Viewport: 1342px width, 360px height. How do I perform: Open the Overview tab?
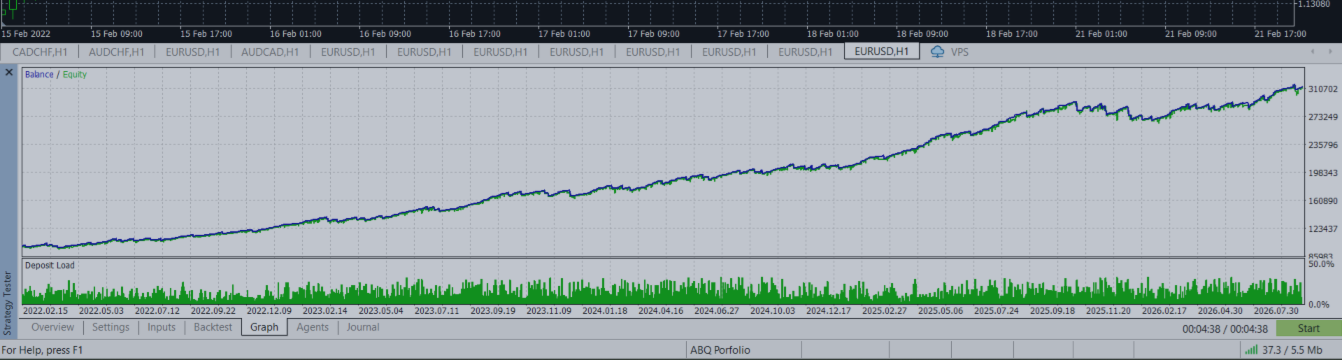[x=53, y=327]
